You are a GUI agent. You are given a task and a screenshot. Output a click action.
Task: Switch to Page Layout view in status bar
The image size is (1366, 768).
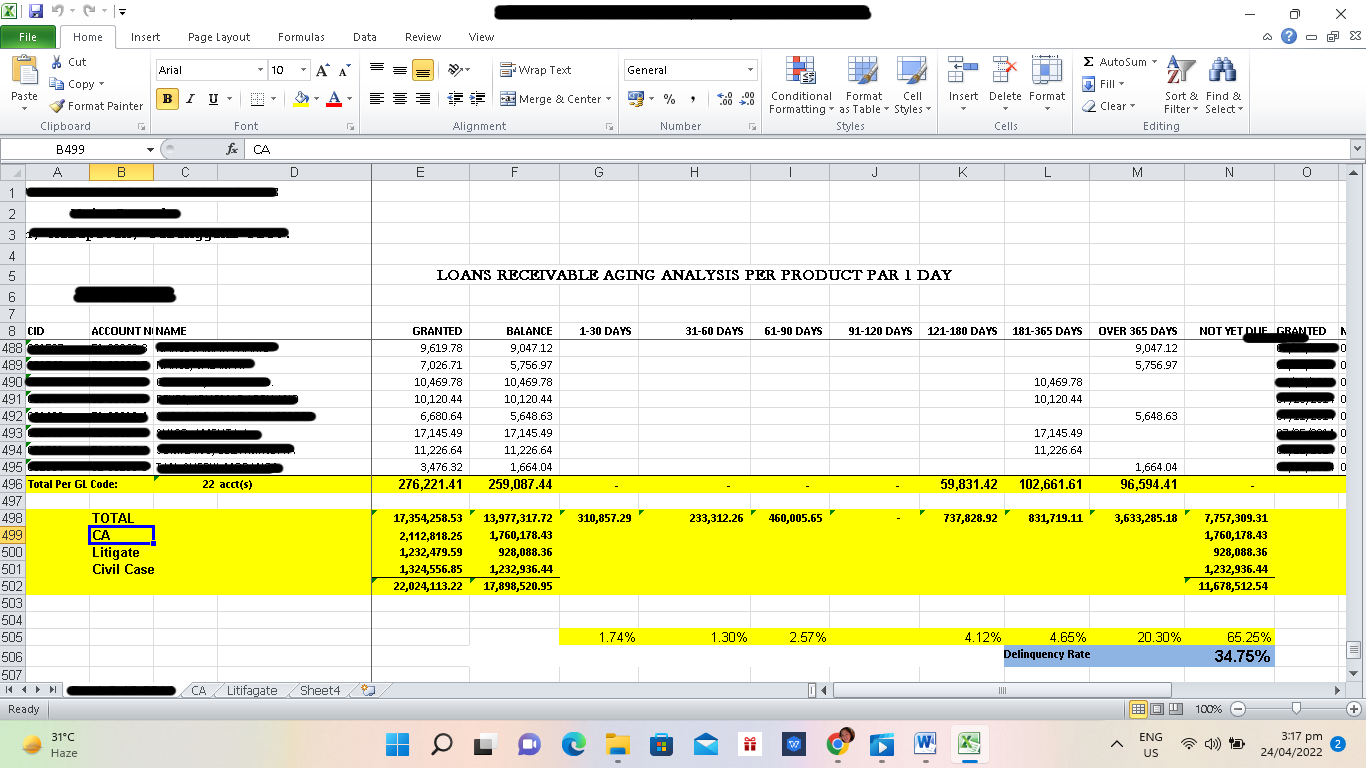[1159, 709]
